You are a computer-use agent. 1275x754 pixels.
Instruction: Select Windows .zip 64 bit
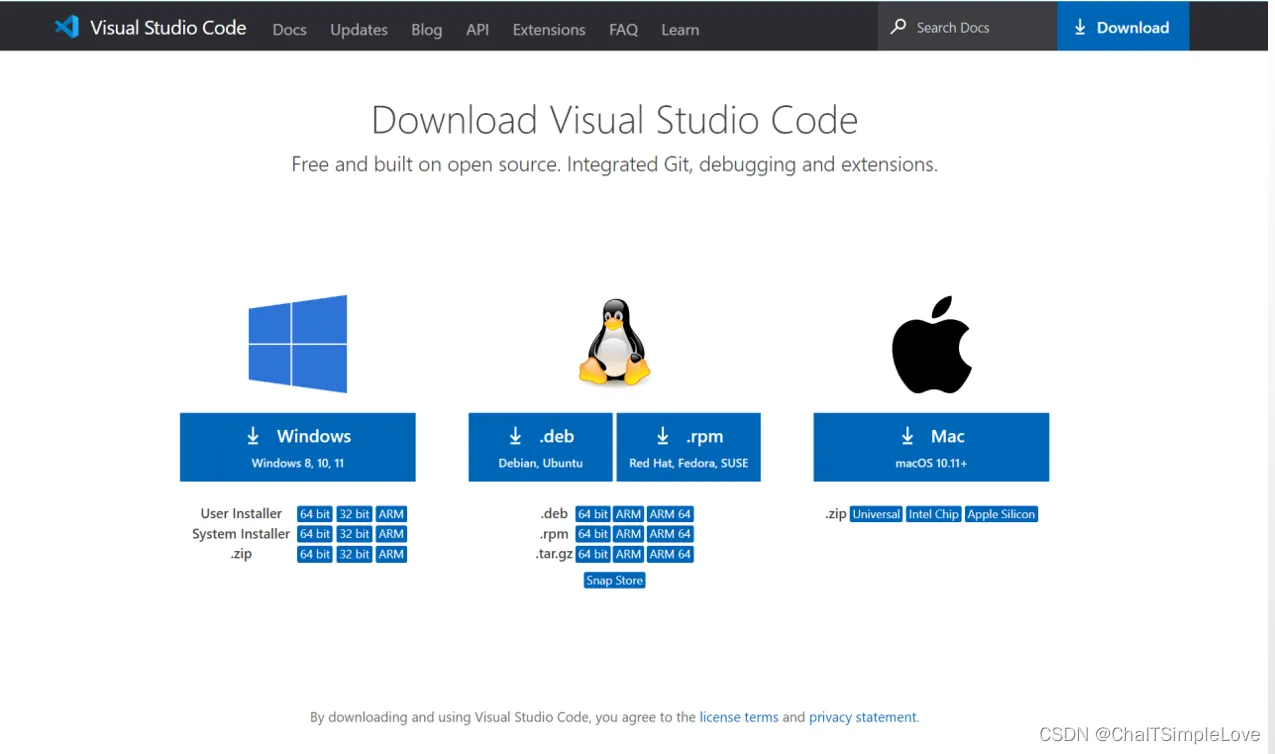[x=315, y=554]
